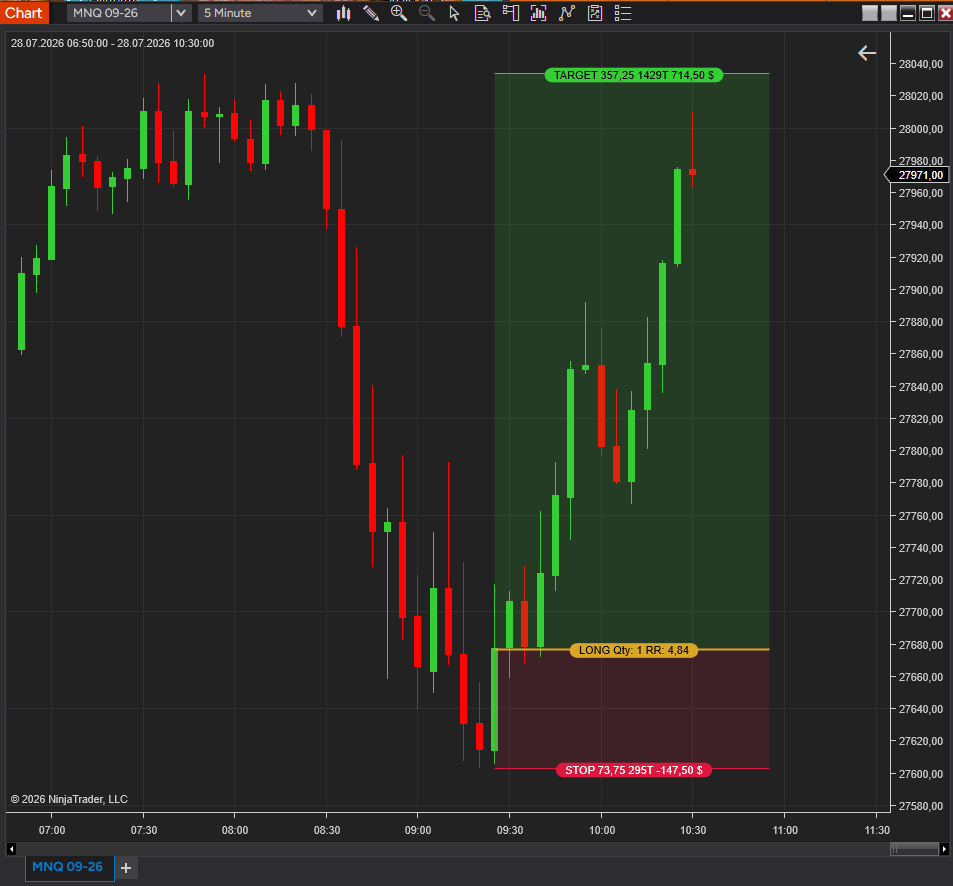
Task: Click the 11:30 time axis label
Action: (876, 830)
